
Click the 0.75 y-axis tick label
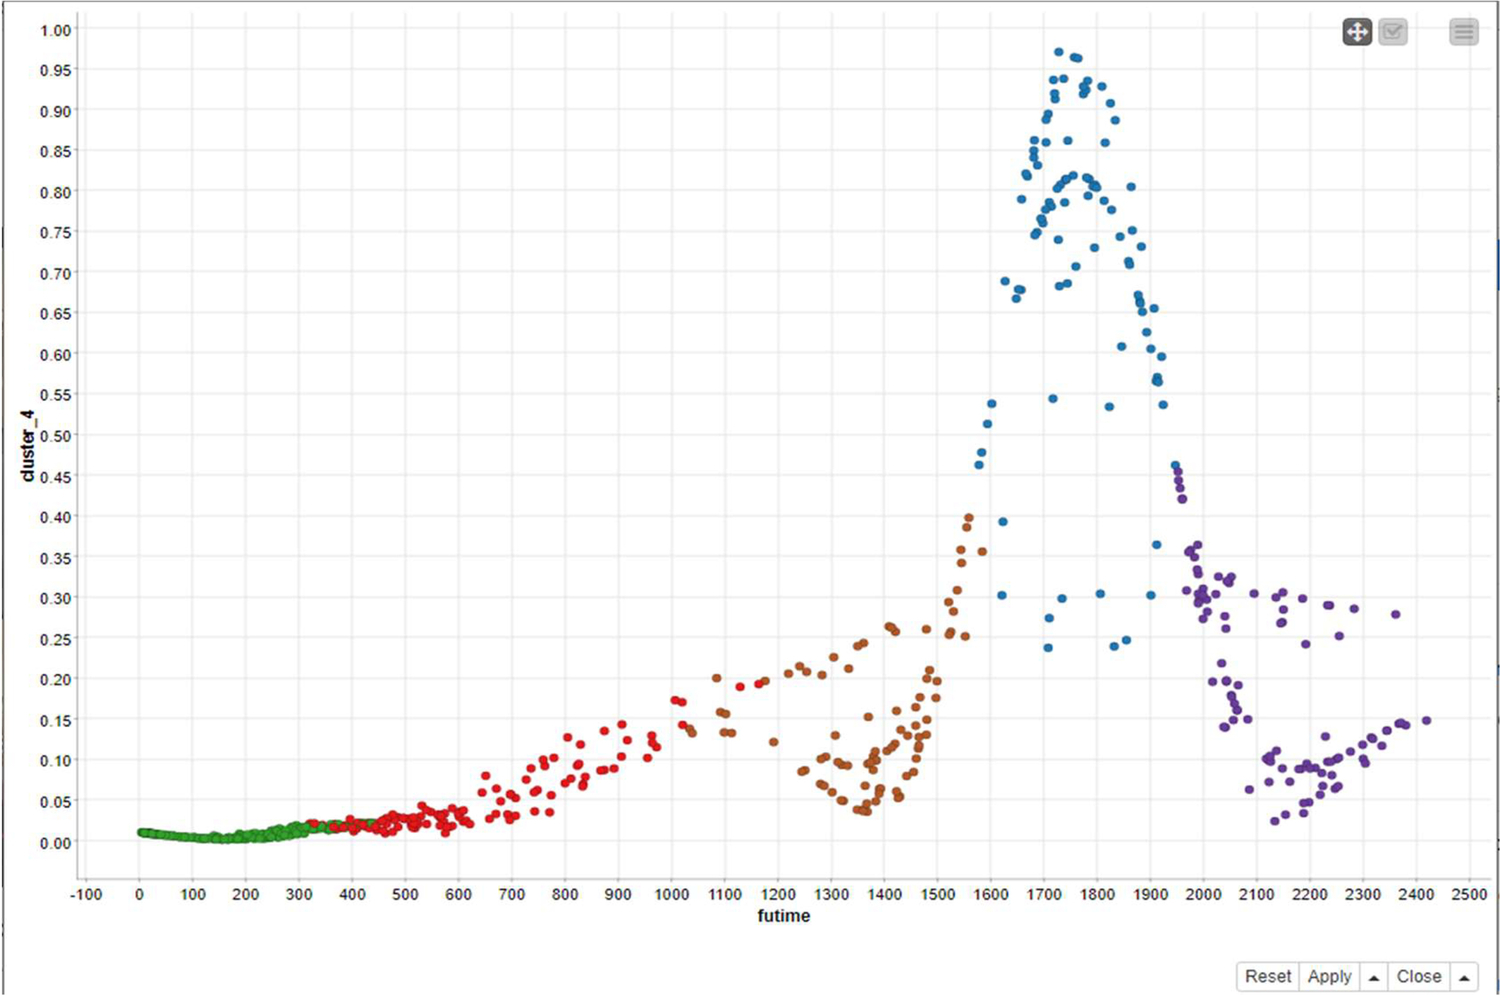pyautogui.click(x=56, y=233)
